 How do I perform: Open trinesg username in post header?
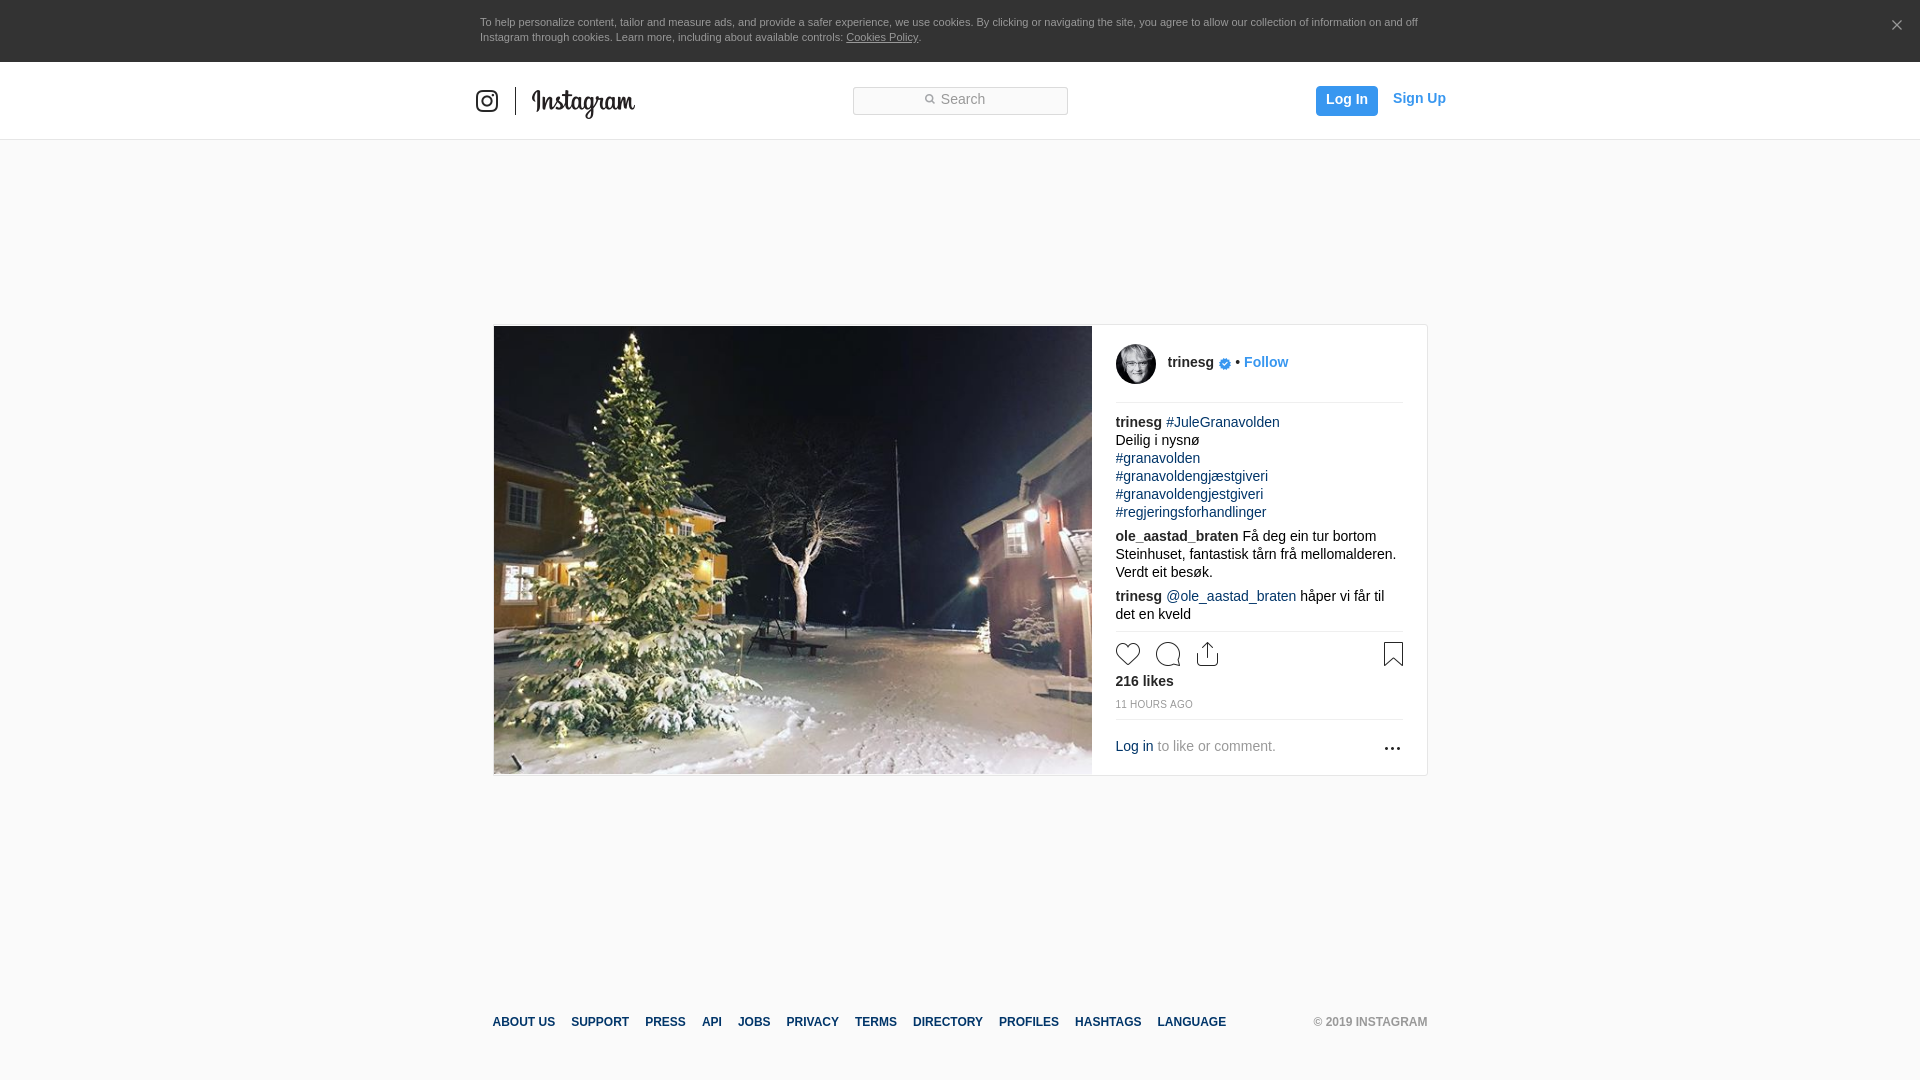pos(1190,362)
